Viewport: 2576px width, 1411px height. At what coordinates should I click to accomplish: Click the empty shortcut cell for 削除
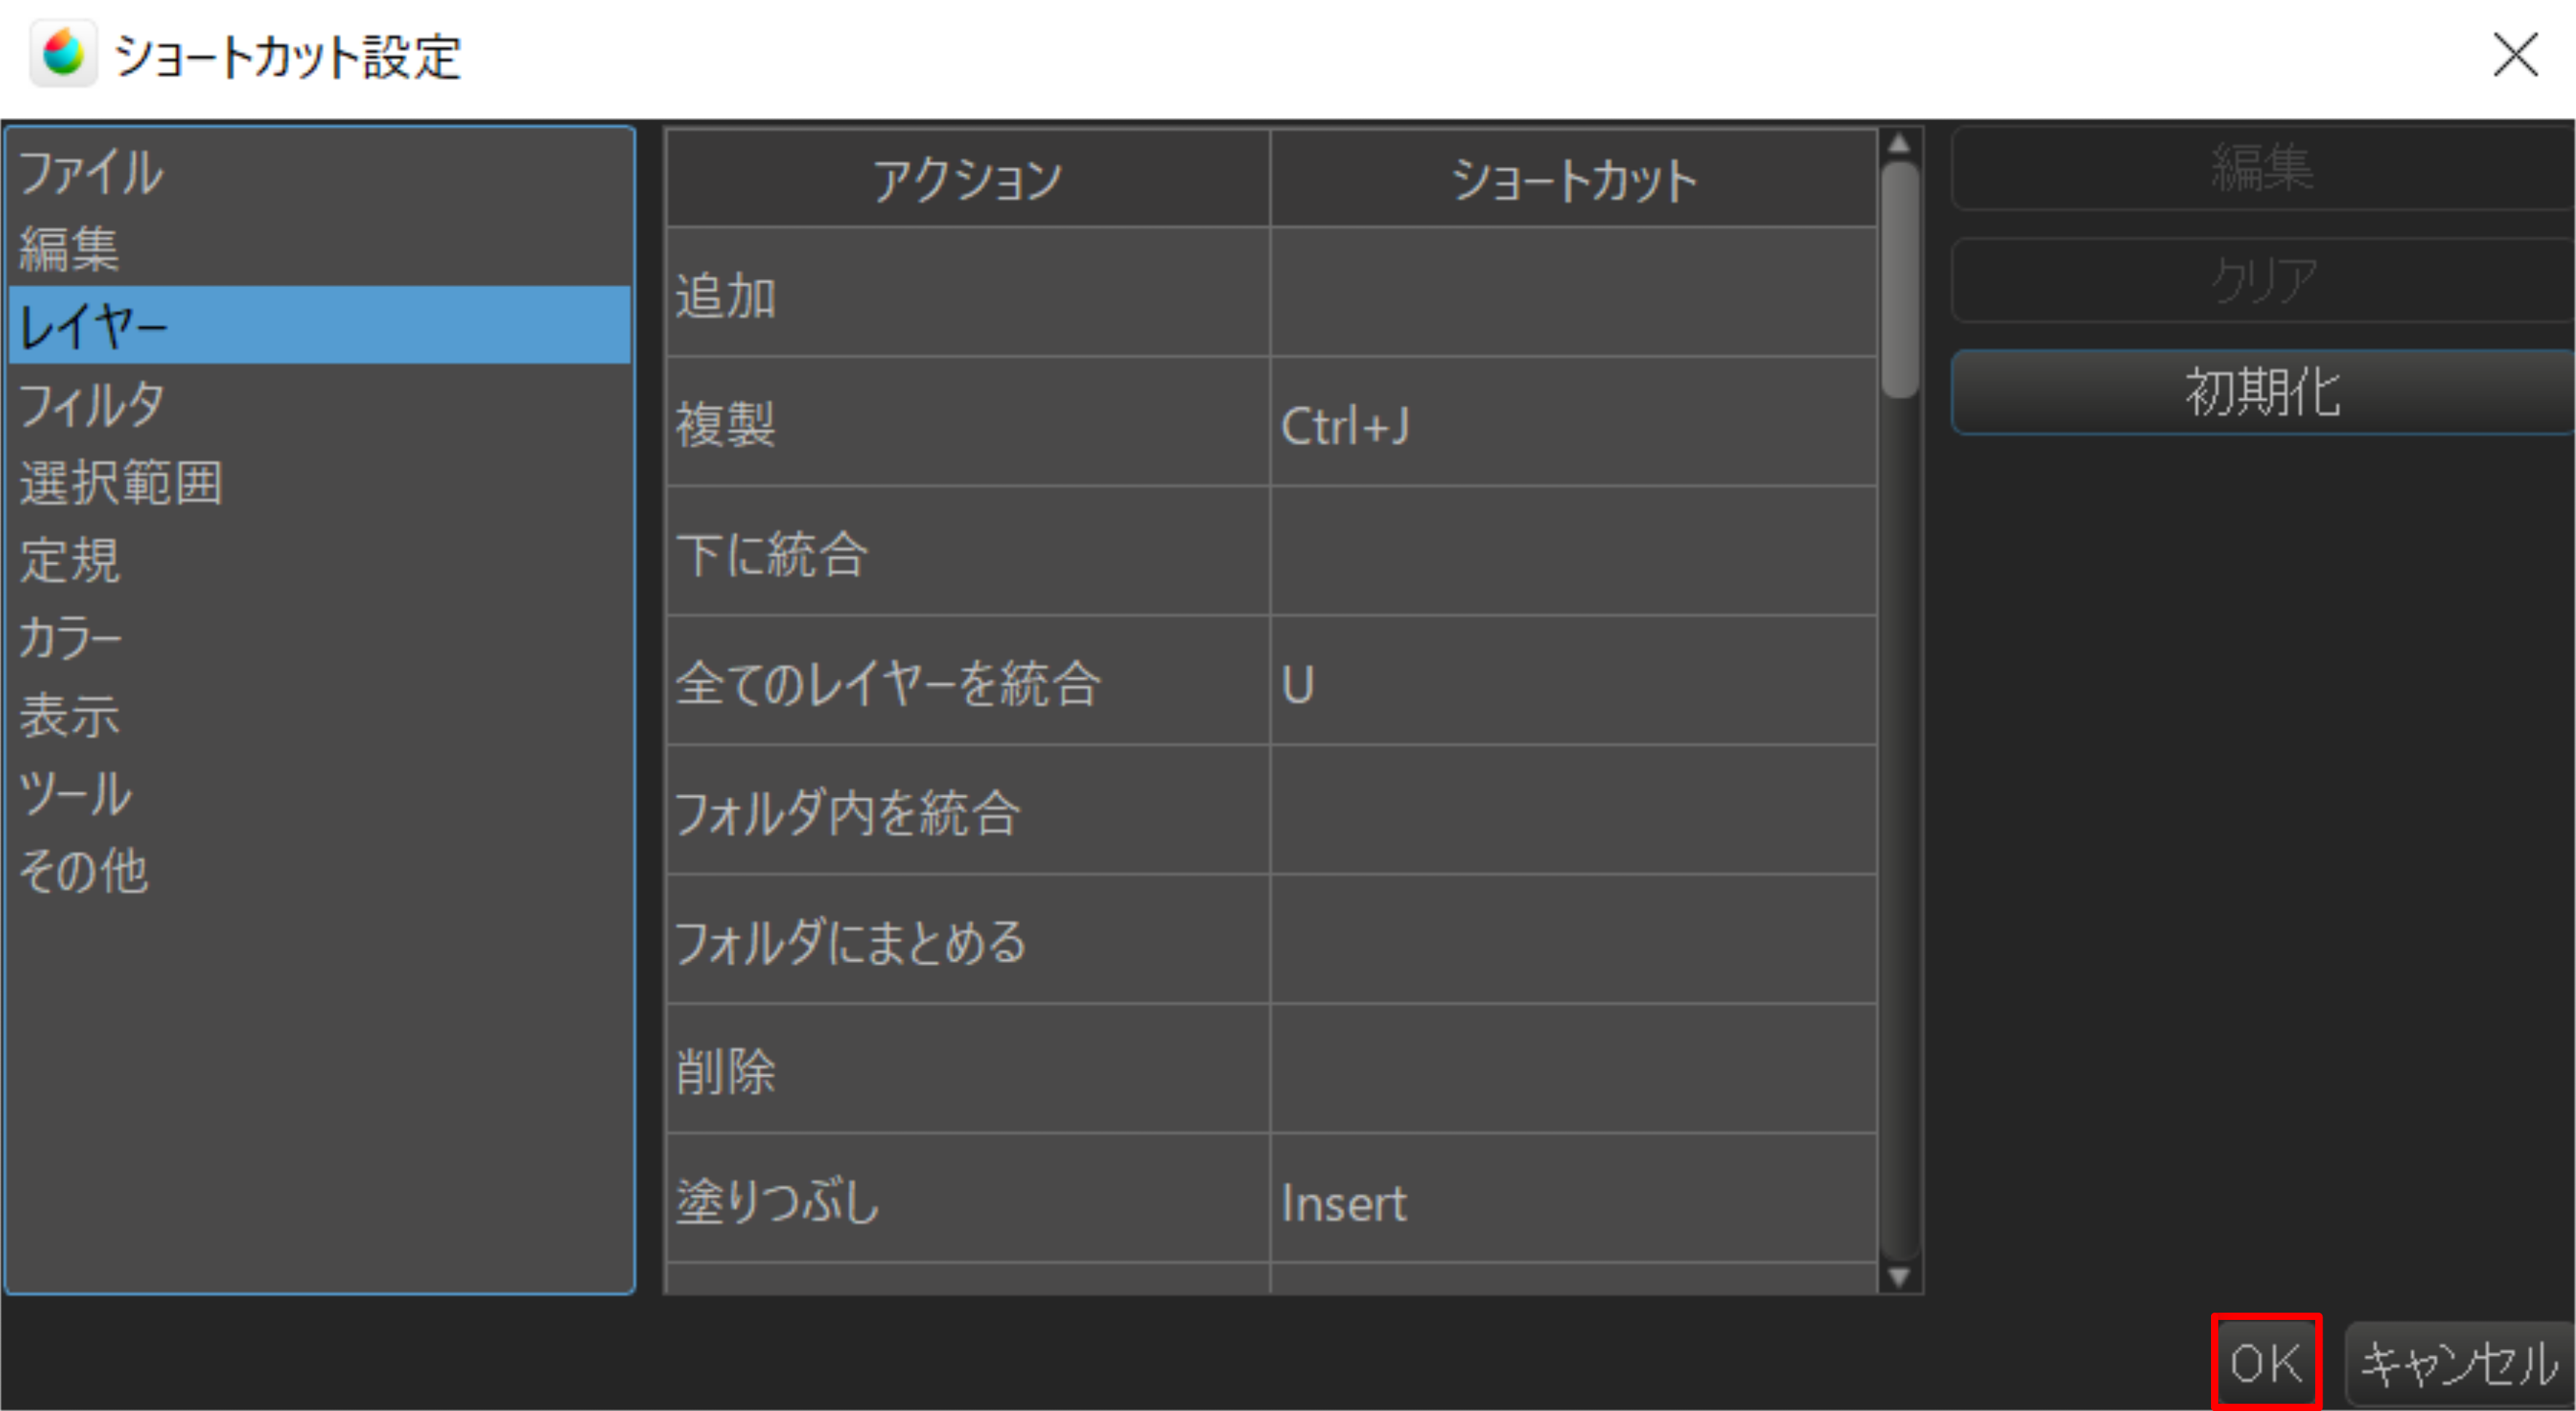(1574, 1069)
